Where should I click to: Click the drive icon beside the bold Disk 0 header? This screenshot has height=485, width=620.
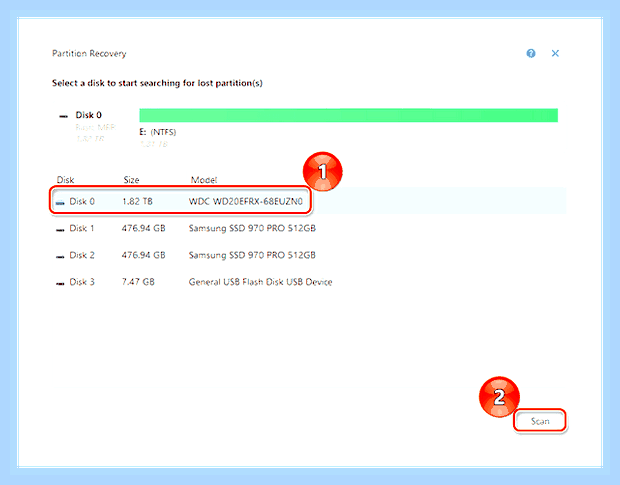coord(63,116)
